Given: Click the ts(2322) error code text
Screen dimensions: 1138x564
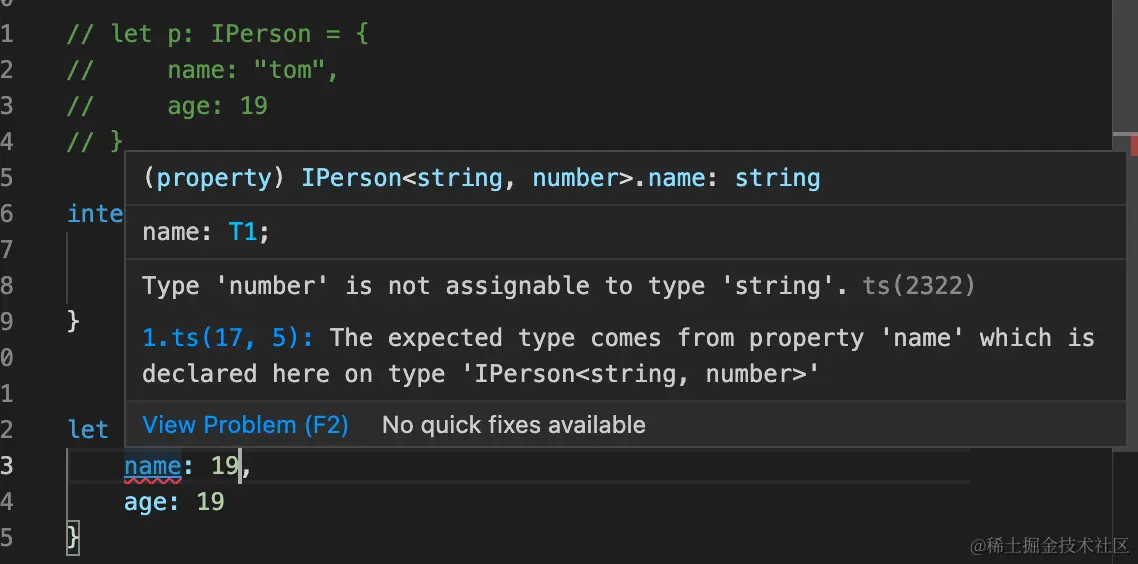Looking at the screenshot, I should pos(918,286).
